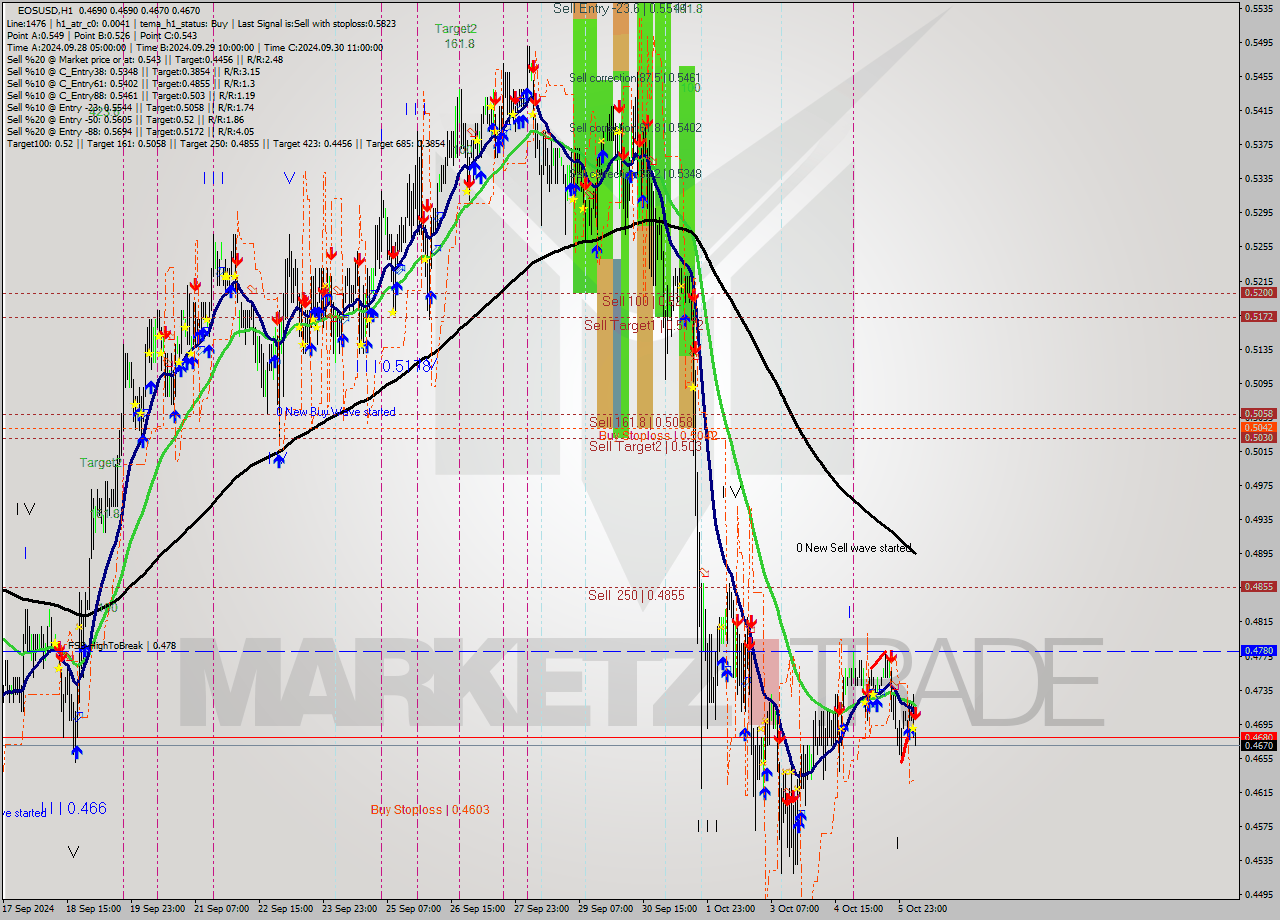Select the '0 New Sell wave started' annotation

coord(854,548)
